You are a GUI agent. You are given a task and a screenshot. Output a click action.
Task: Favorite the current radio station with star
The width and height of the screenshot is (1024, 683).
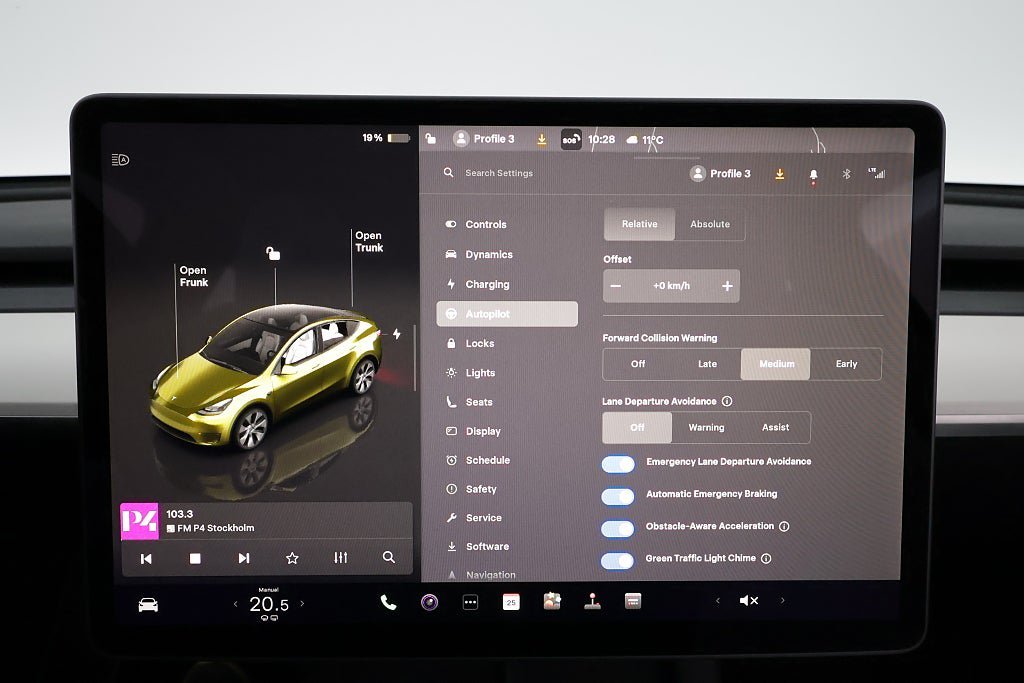click(292, 558)
